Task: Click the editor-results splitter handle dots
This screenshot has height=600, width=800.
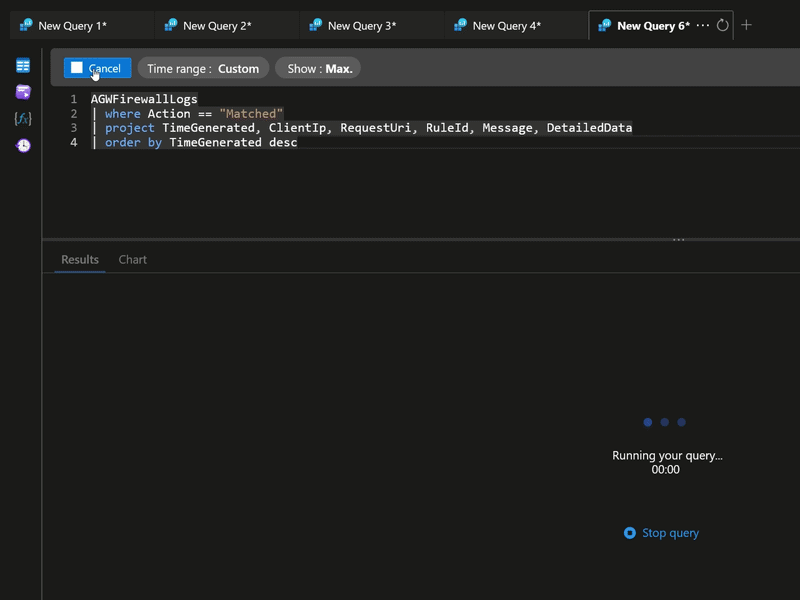Action: [679, 239]
